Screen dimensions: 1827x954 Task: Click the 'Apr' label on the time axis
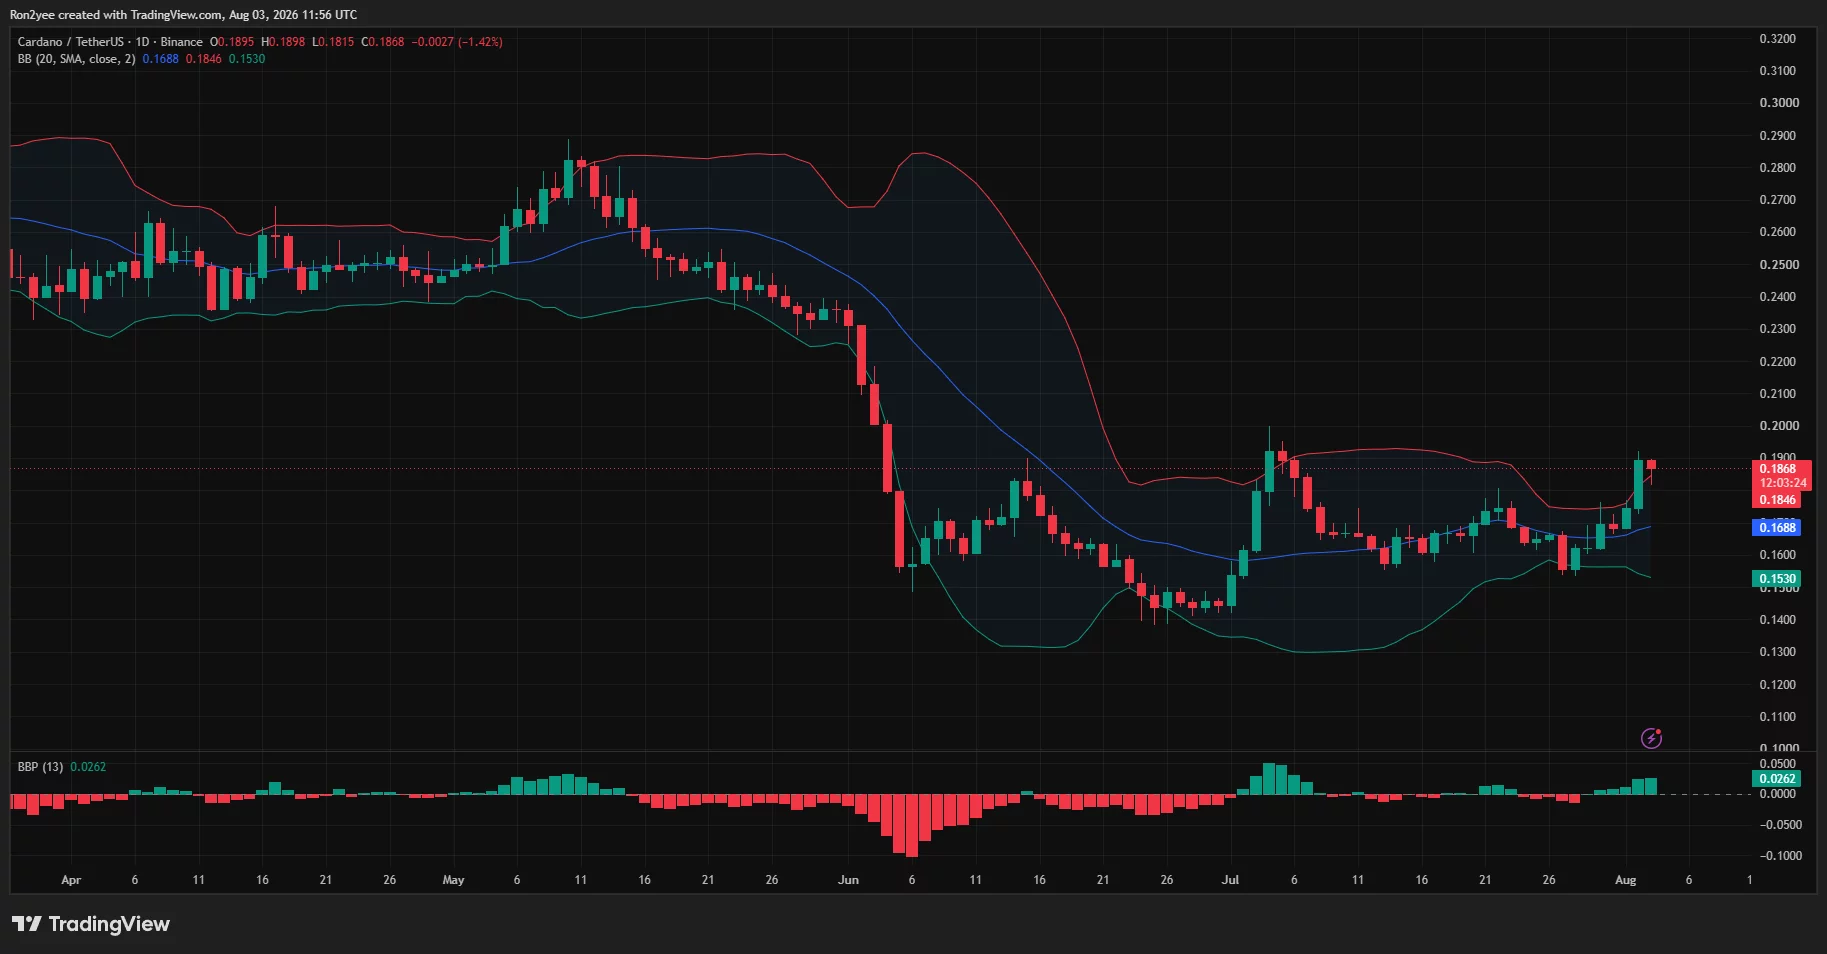coord(71,880)
